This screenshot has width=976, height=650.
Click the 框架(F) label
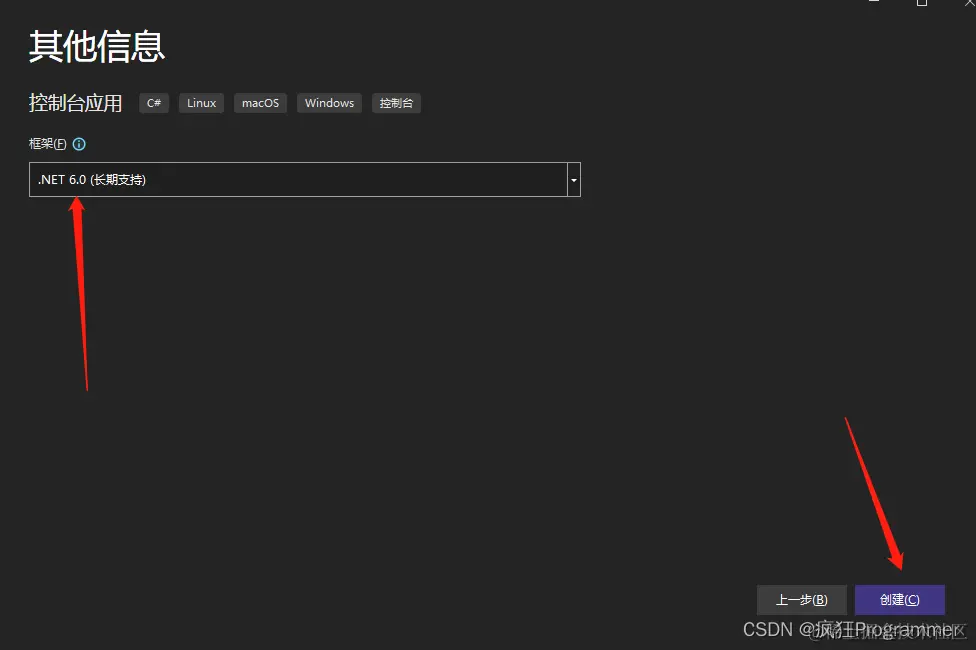[47, 144]
